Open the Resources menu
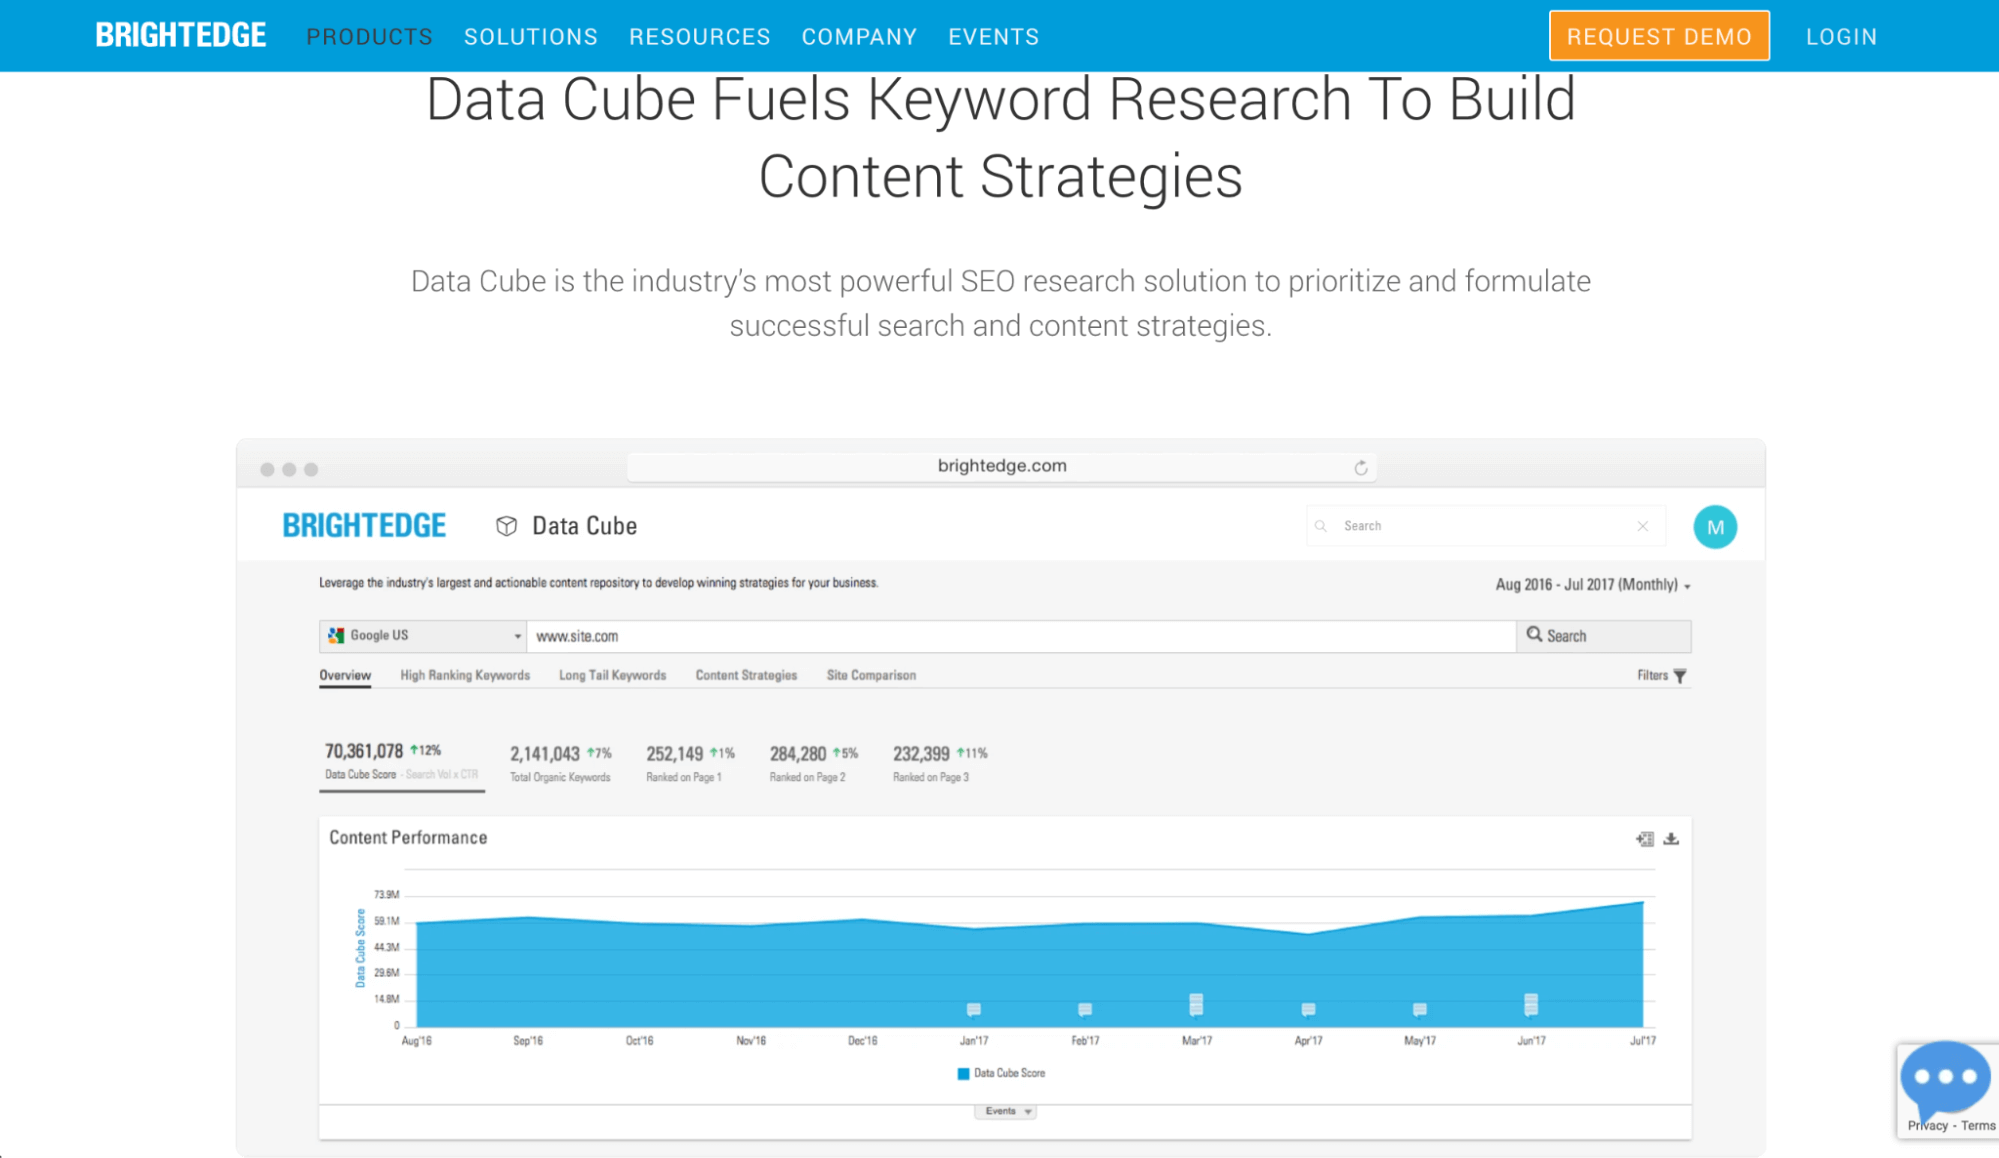 coord(699,37)
